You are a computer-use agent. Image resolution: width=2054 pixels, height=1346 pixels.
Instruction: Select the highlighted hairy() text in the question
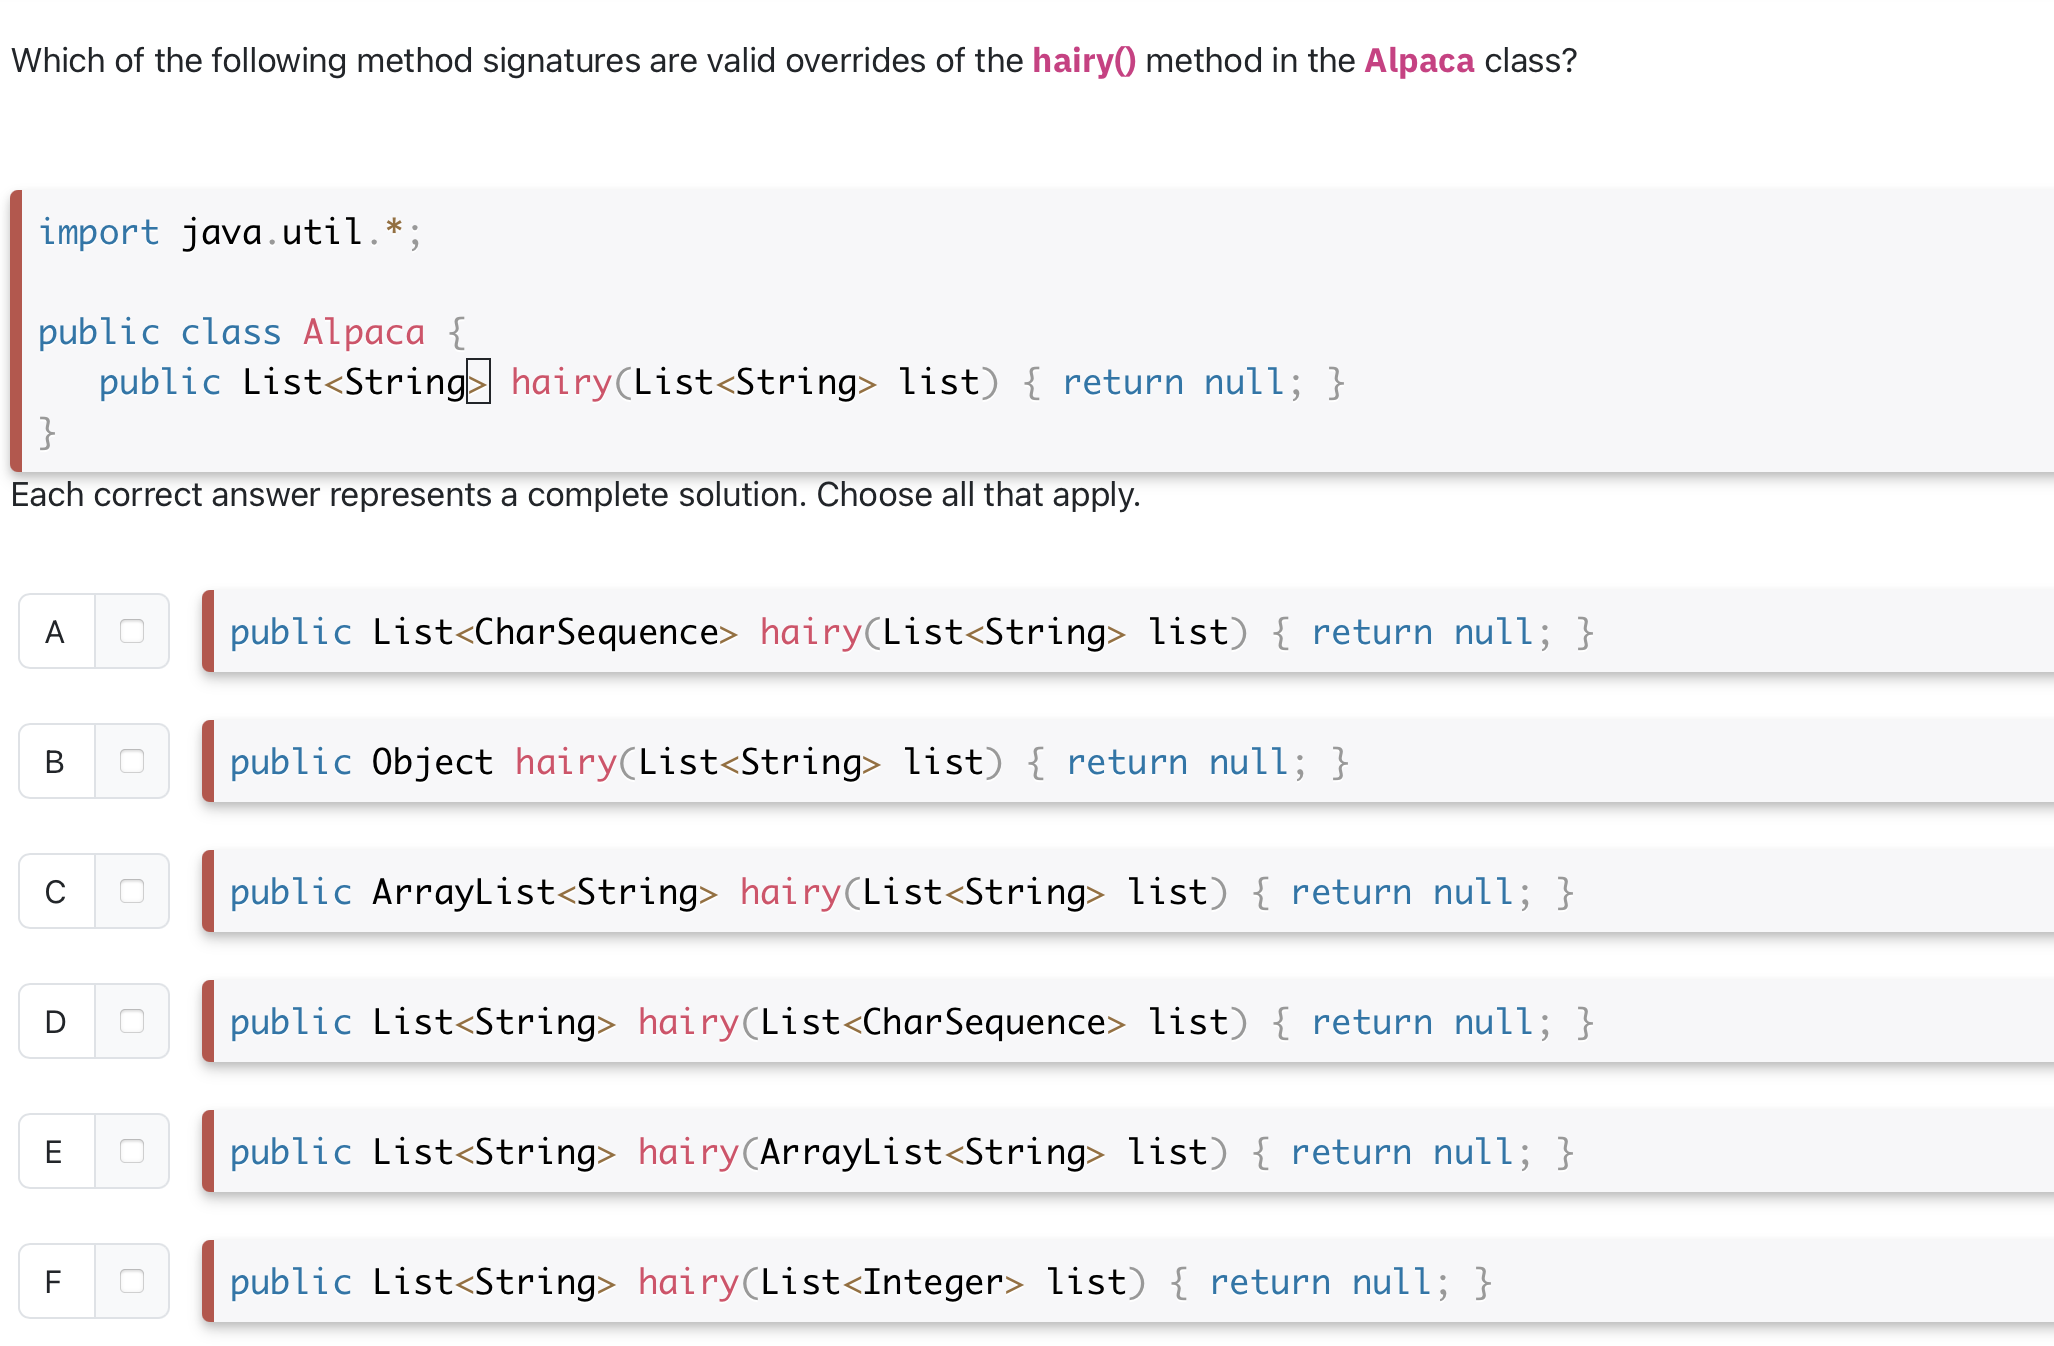[1083, 60]
